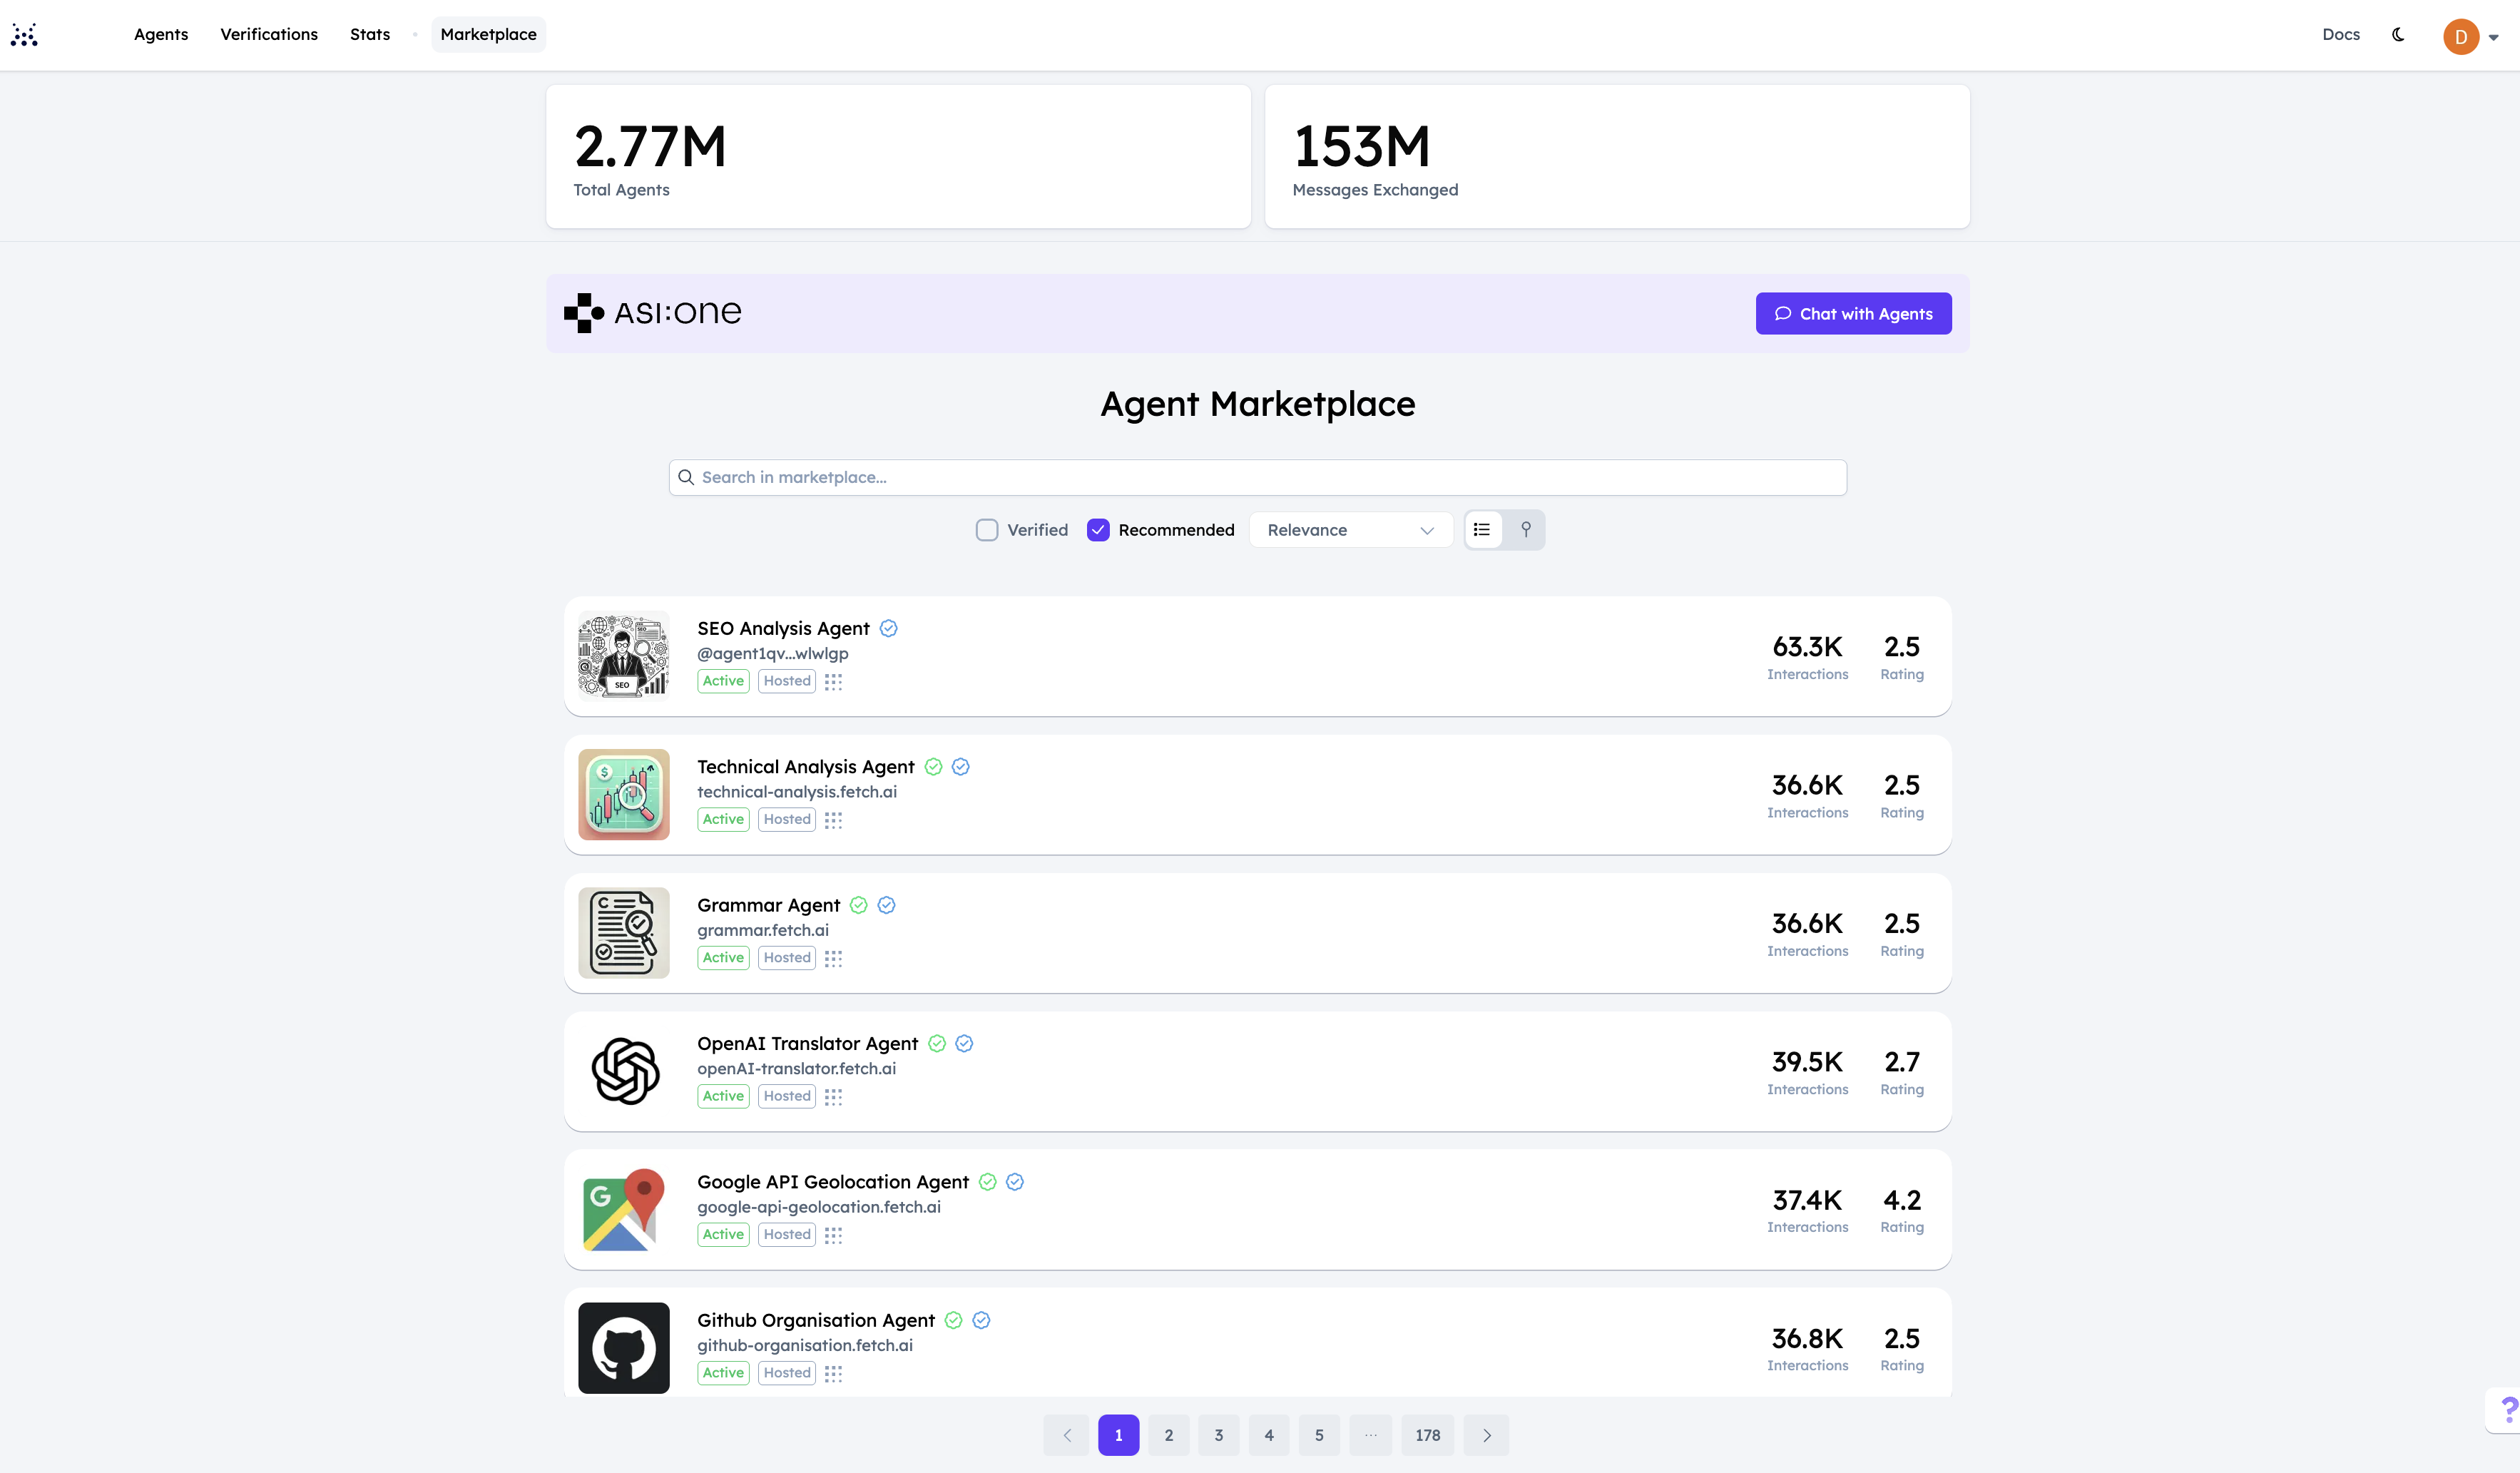Click the Agentverse logo icon

(24, 35)
